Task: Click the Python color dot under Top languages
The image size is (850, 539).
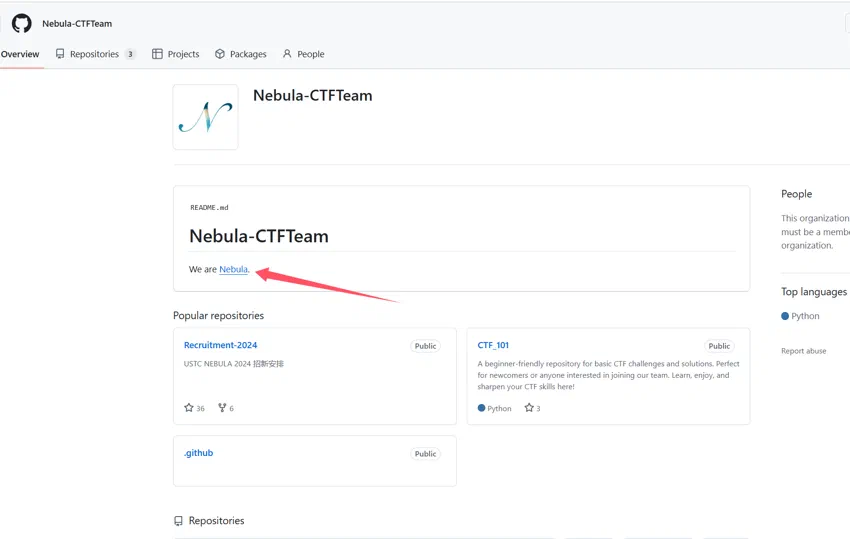Action: click(785, 316)
